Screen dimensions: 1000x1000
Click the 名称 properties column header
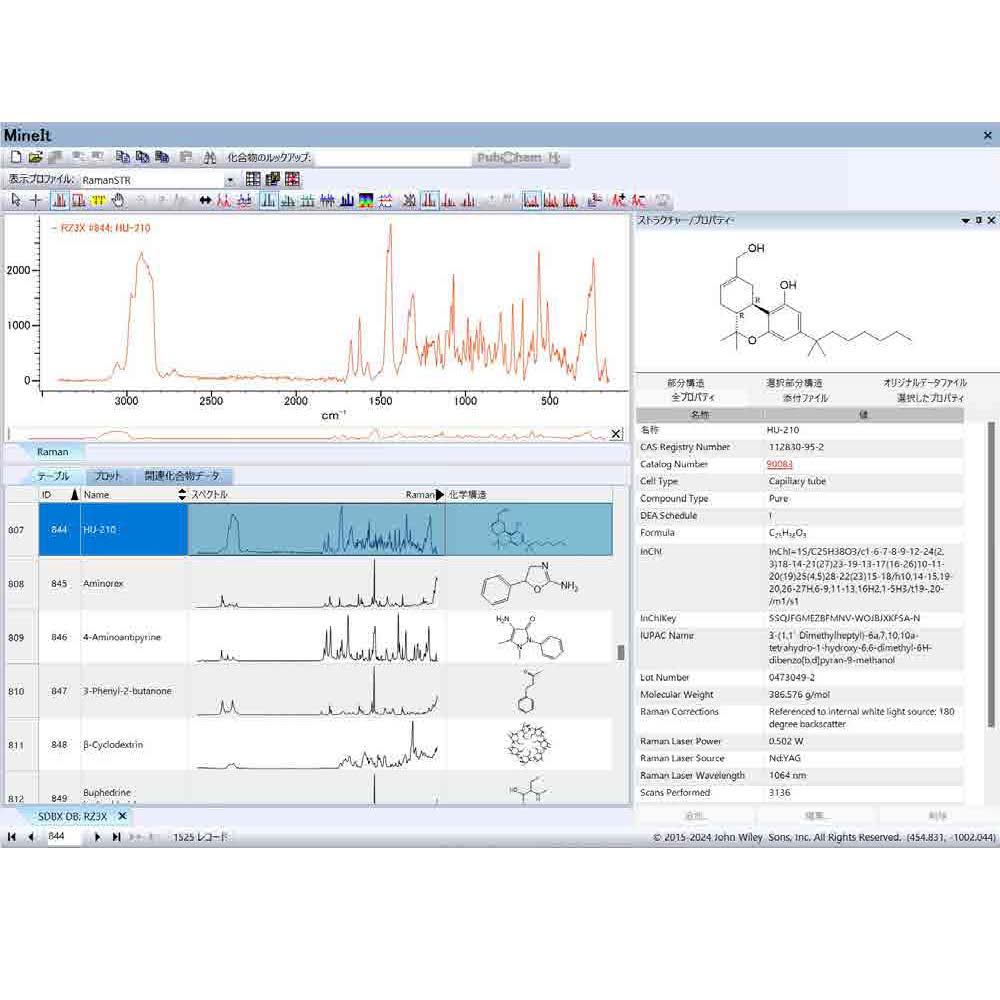click(x=700, y=415)
